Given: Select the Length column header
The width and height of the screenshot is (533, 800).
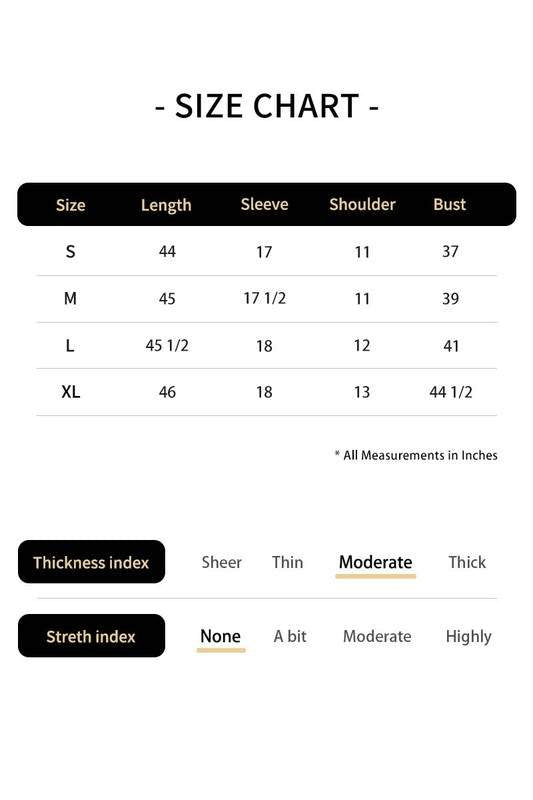Looking at the screenshot, I should [x=166, y=205].
